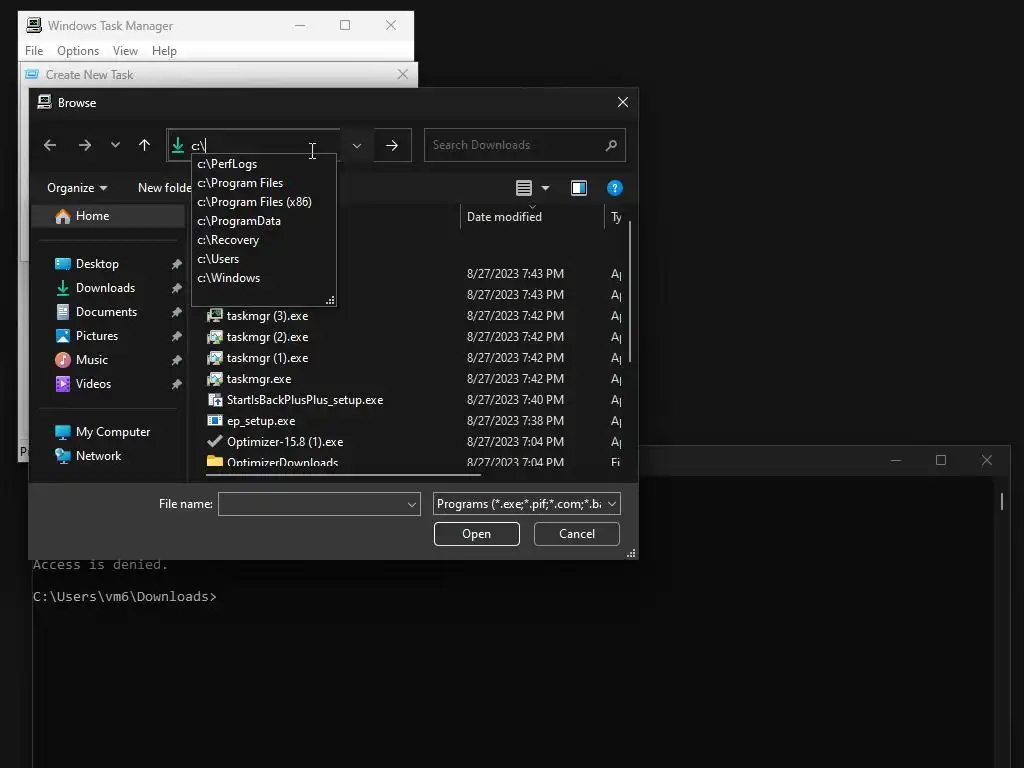Open recent locations chevron next to Forward
This screenshot has width=1024, height=768.
click(x=115, y=145)
